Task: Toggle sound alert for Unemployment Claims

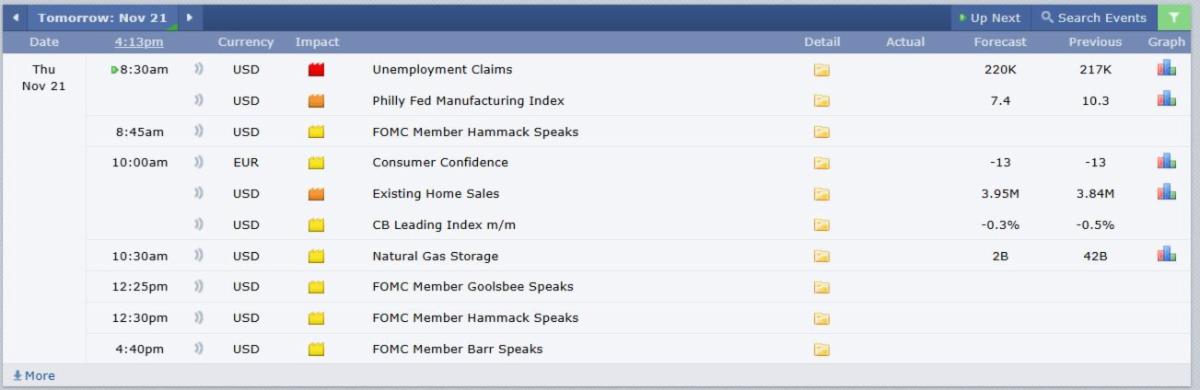Action: pyautogui.click(x=198, y=70)
